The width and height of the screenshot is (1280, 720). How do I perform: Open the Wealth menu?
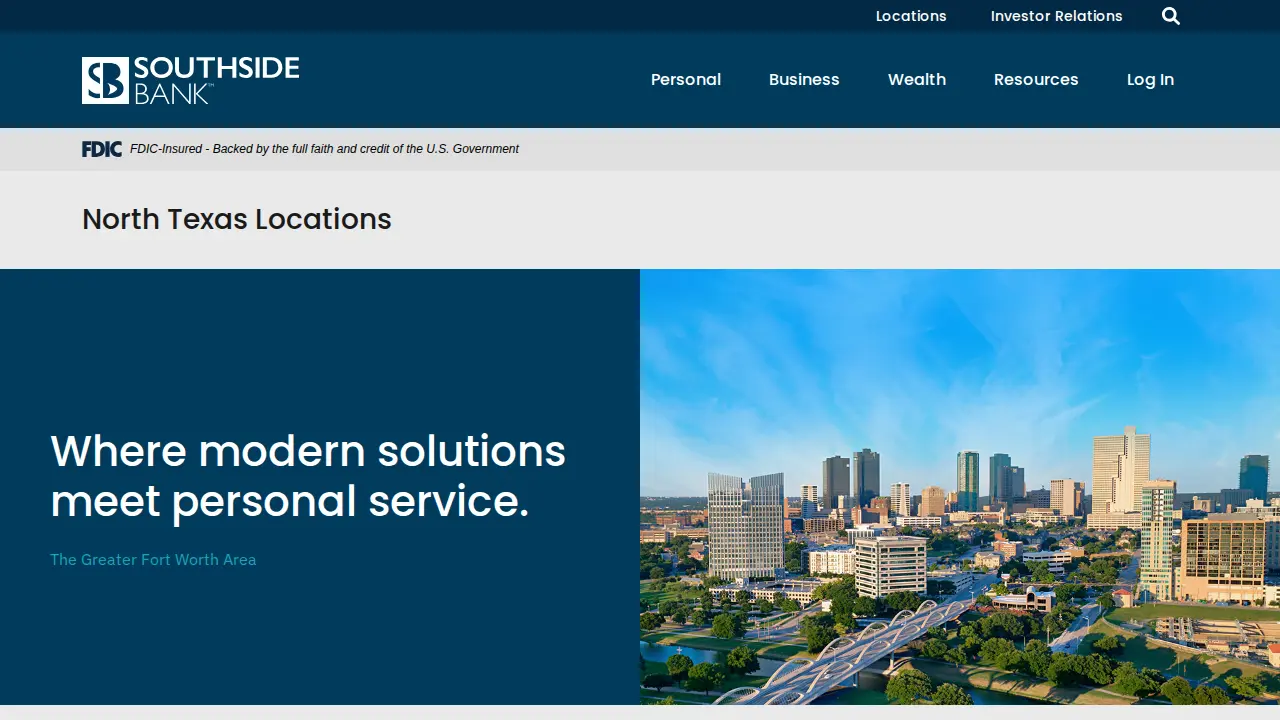(x=917, y=80)
